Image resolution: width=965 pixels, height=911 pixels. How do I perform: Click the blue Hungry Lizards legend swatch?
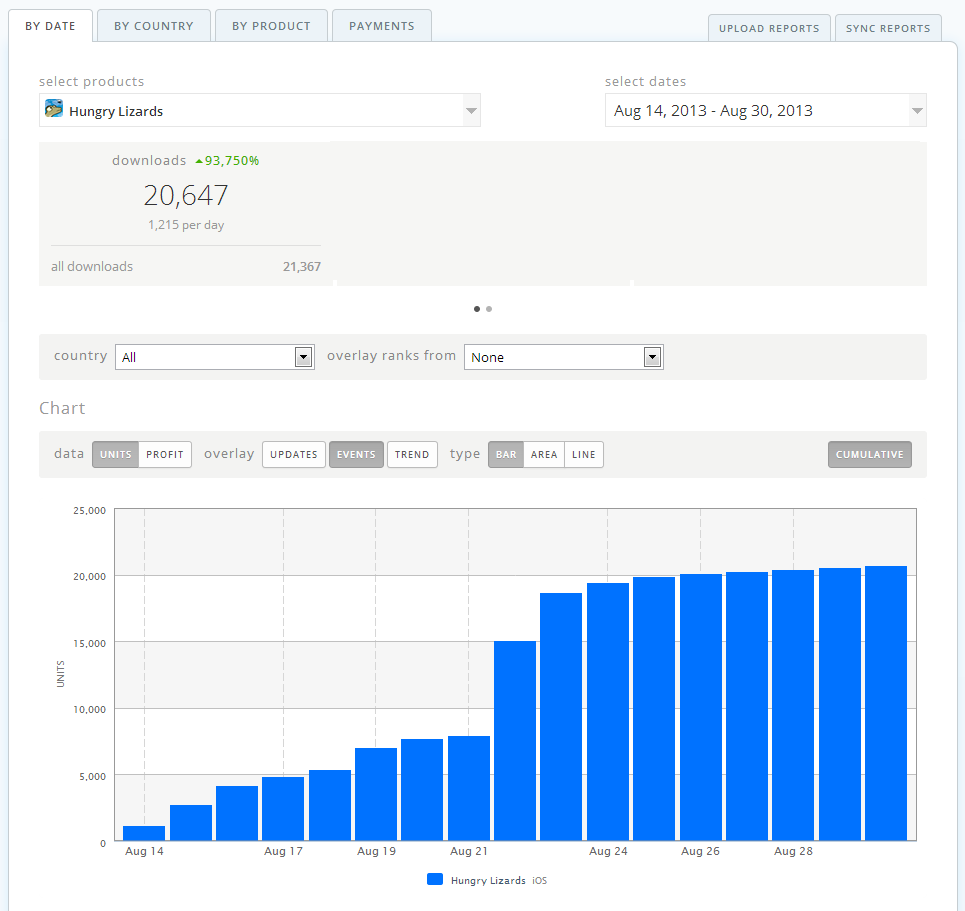point(434,879)
